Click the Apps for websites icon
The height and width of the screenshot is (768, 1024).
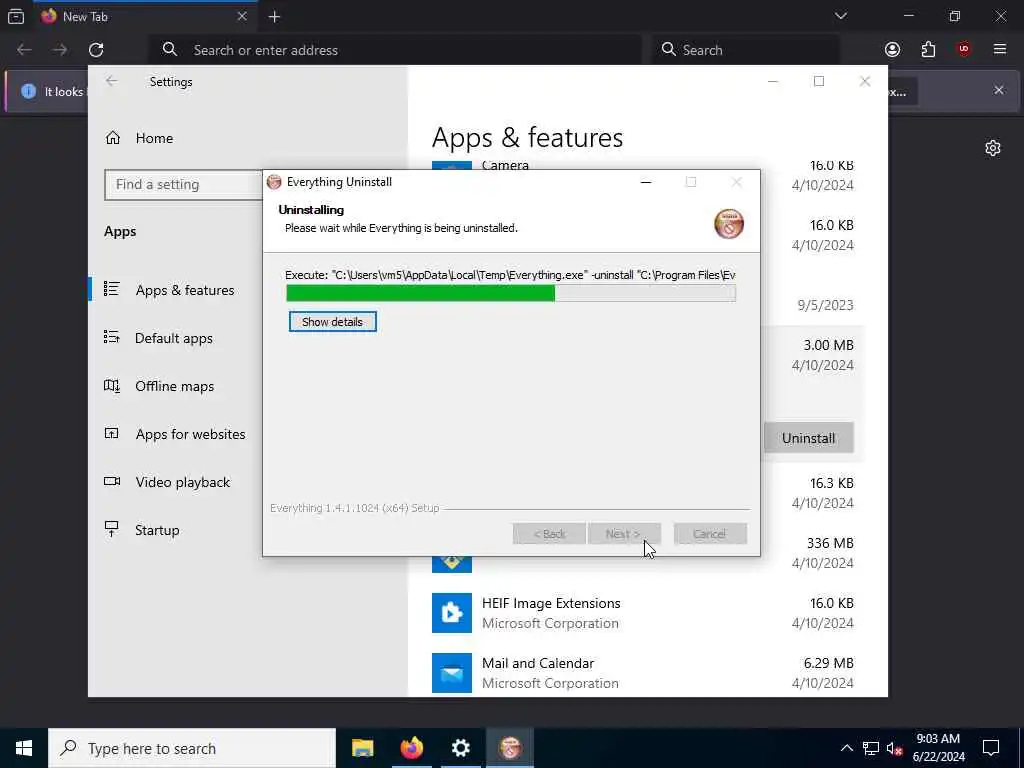112,433
